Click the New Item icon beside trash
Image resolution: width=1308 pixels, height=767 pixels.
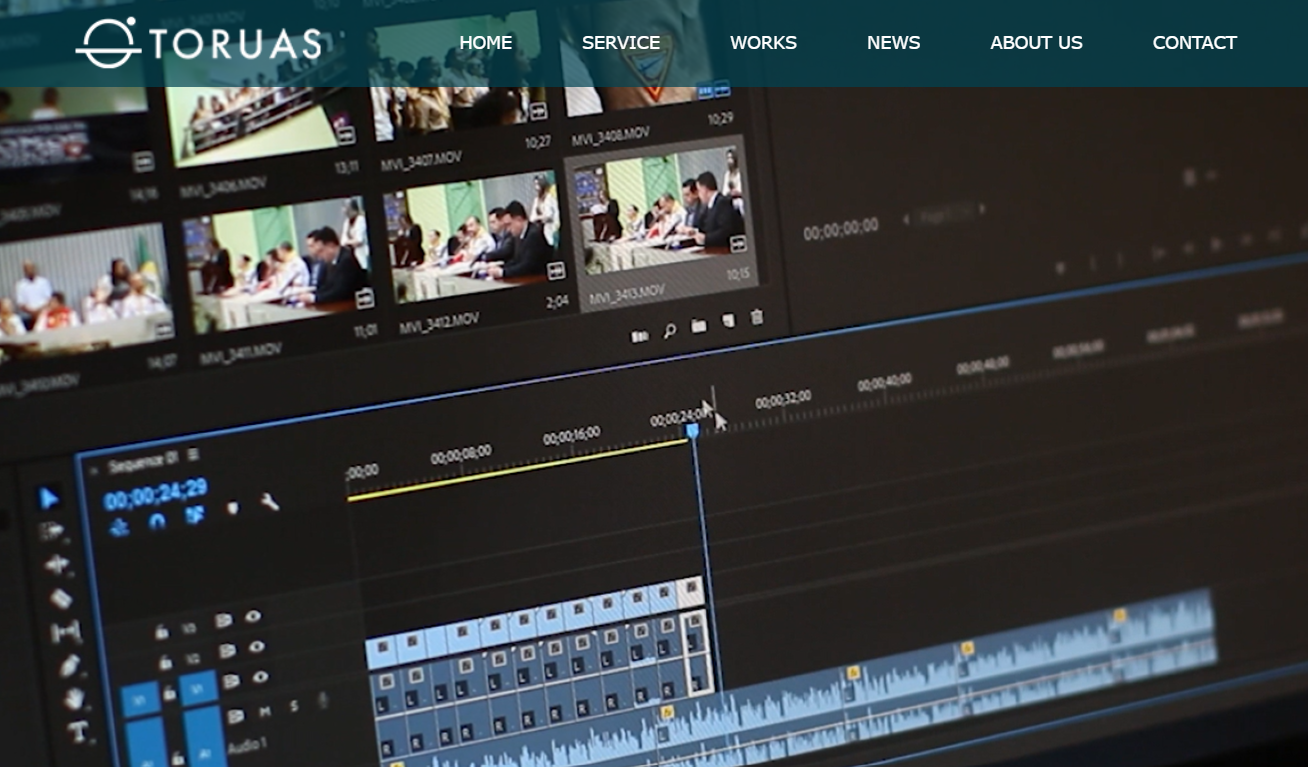pos(729,321)
